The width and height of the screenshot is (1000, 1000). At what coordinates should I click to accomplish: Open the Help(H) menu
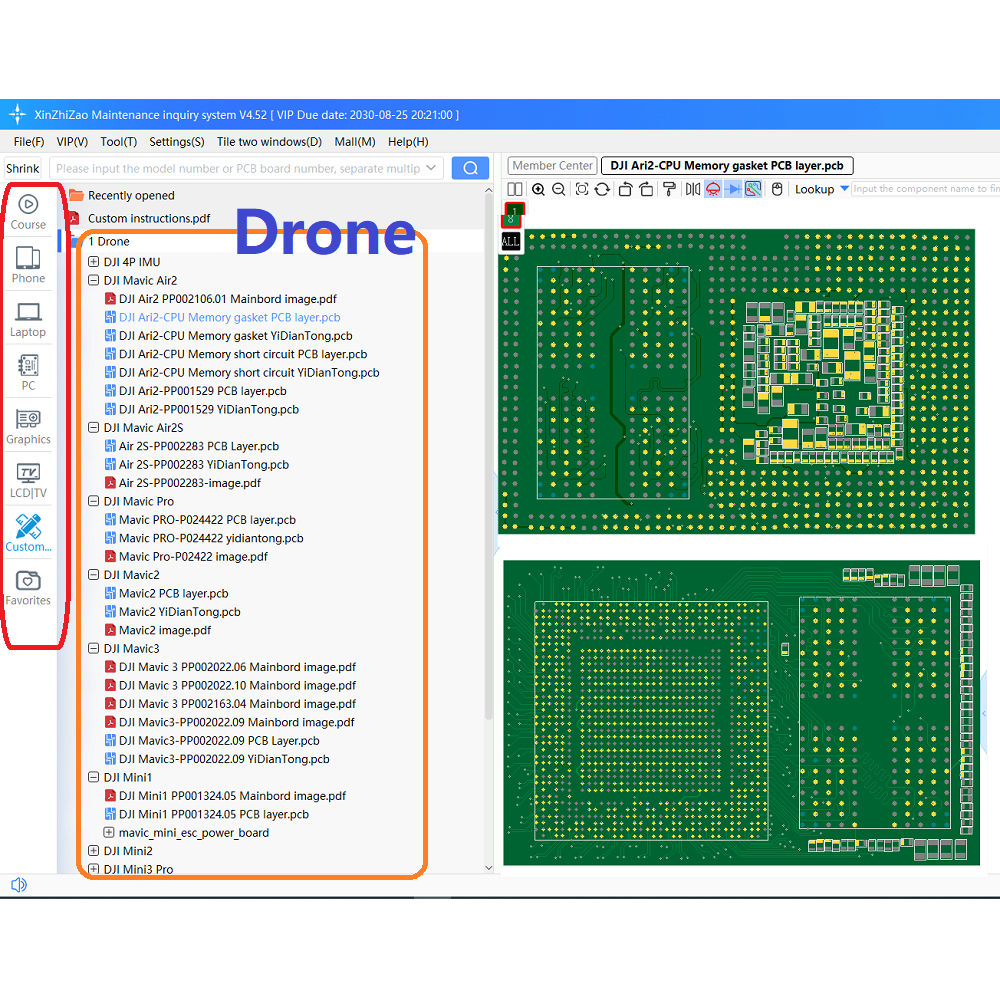pyautogui.click(x=408, y=142)
